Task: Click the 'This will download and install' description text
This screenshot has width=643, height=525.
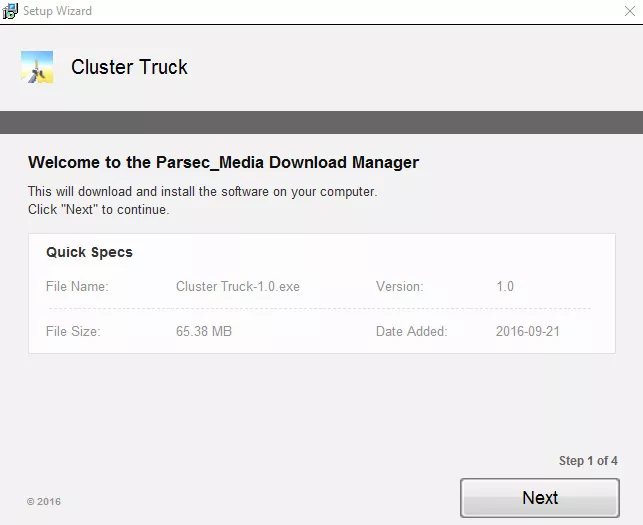Action: click(203, 192)
